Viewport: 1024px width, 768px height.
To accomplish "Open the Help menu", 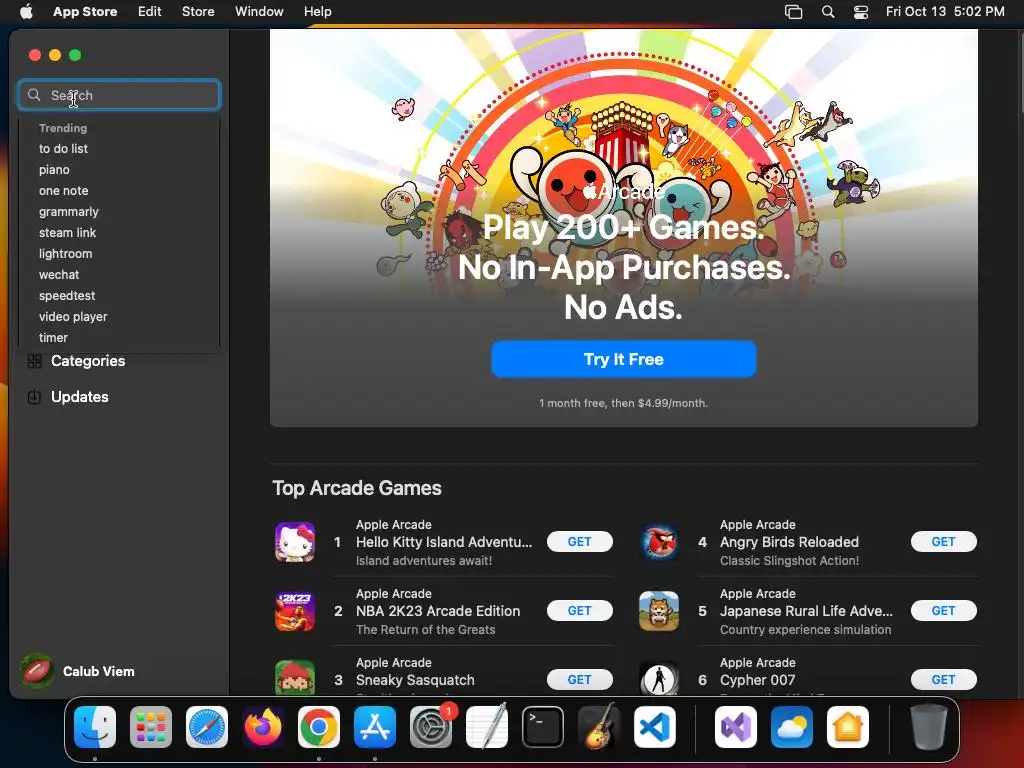I will click(x=317, y=12).
